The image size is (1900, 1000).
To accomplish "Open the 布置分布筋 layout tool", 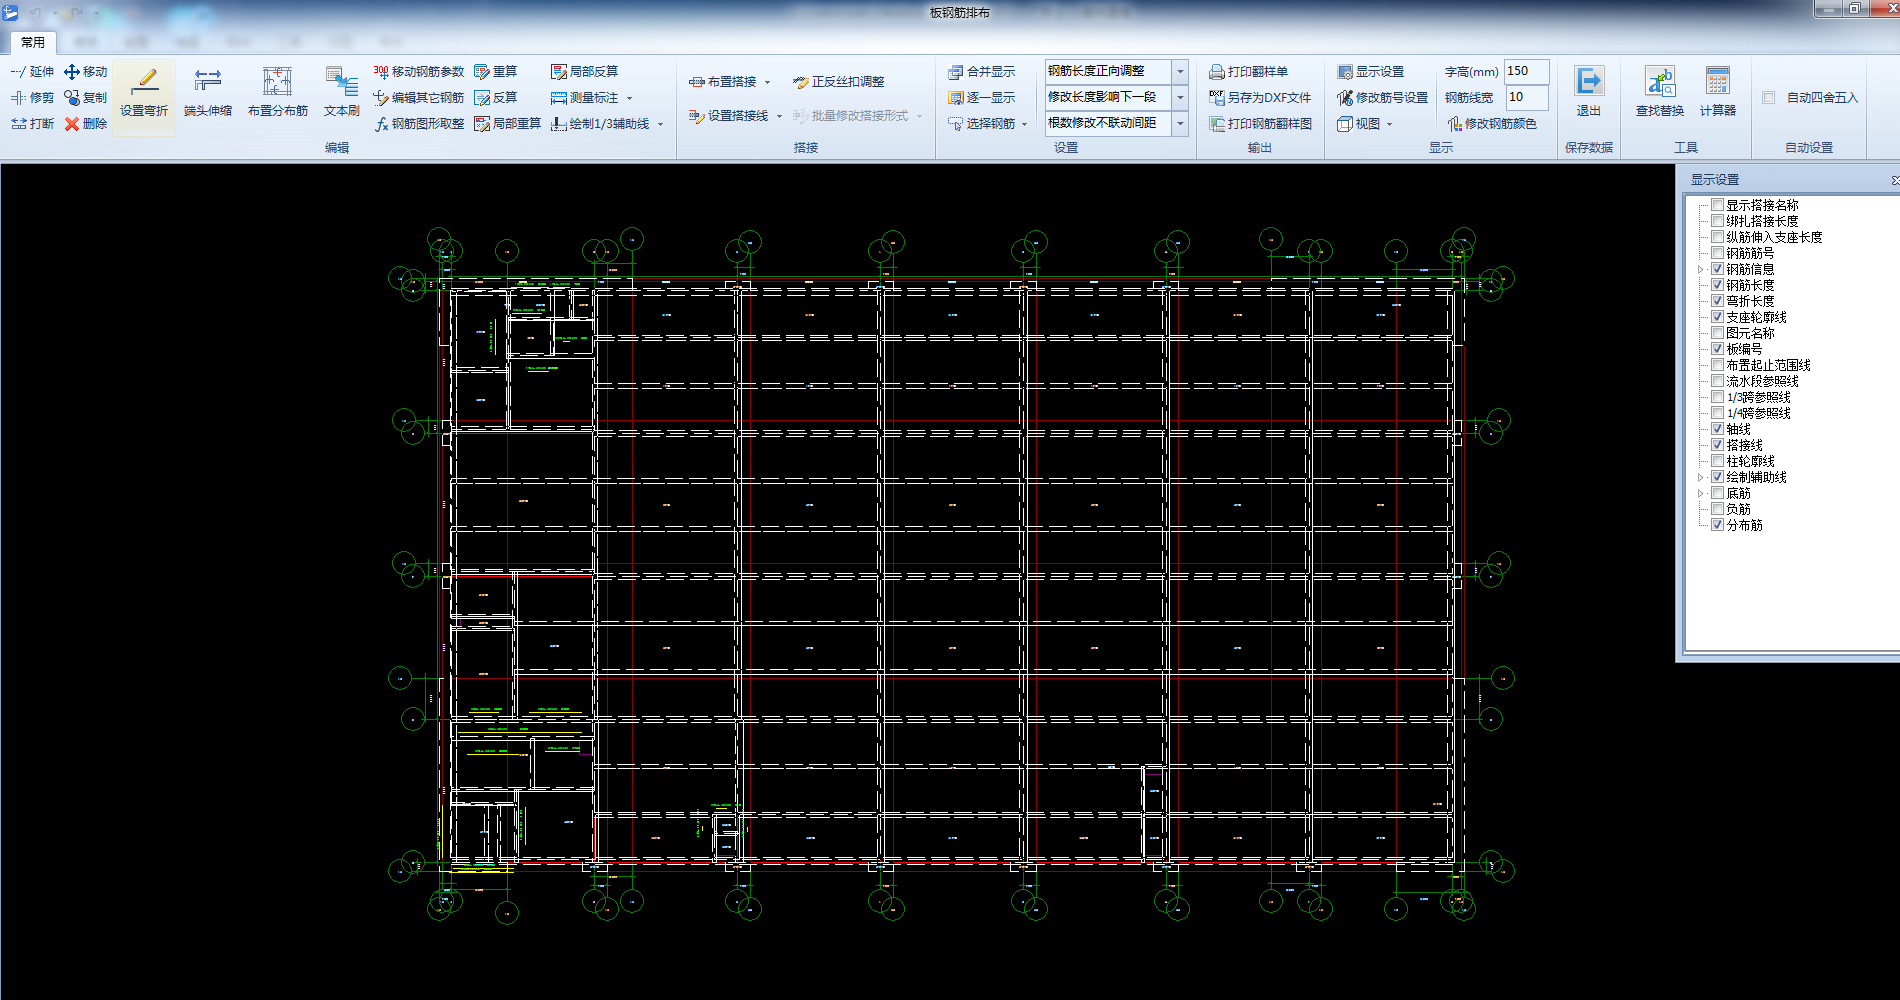I will [x=278, y=92].
